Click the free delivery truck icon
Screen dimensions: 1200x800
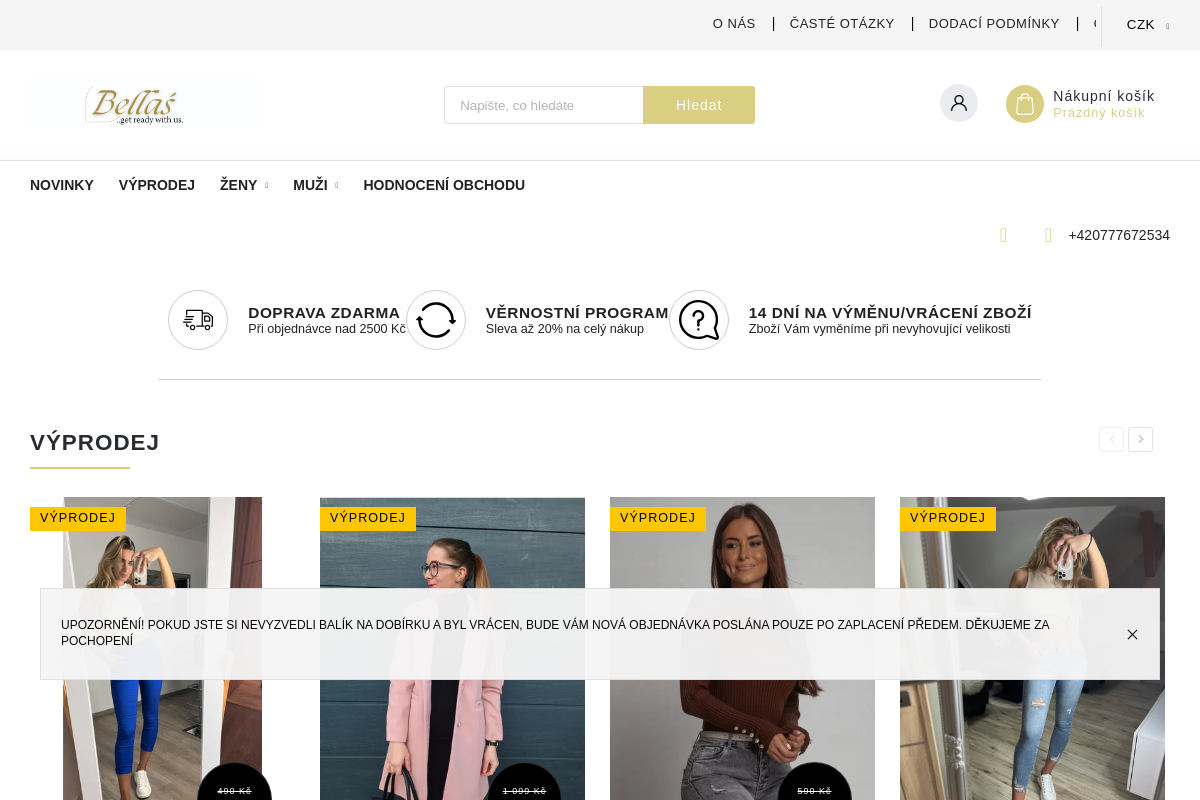tap(198, 320)
